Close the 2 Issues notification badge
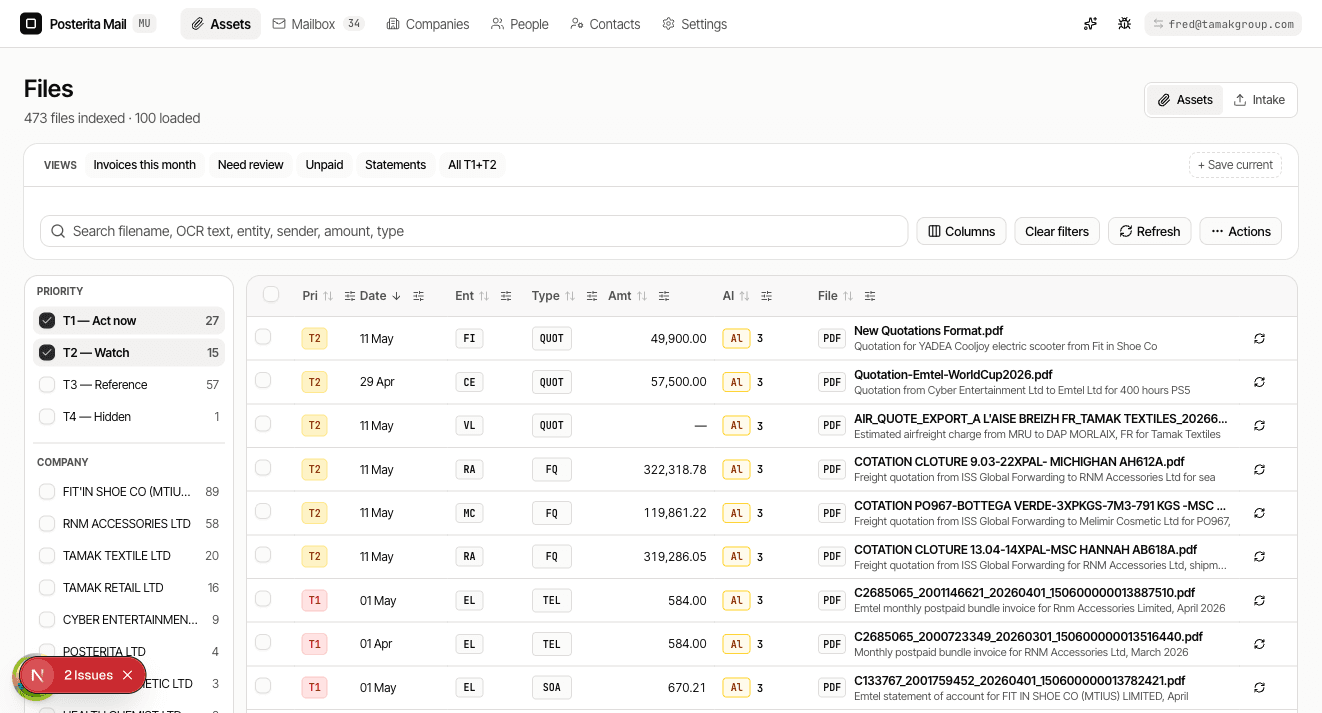The height and width of the screenshot is (713, 1322). [128, 675]
